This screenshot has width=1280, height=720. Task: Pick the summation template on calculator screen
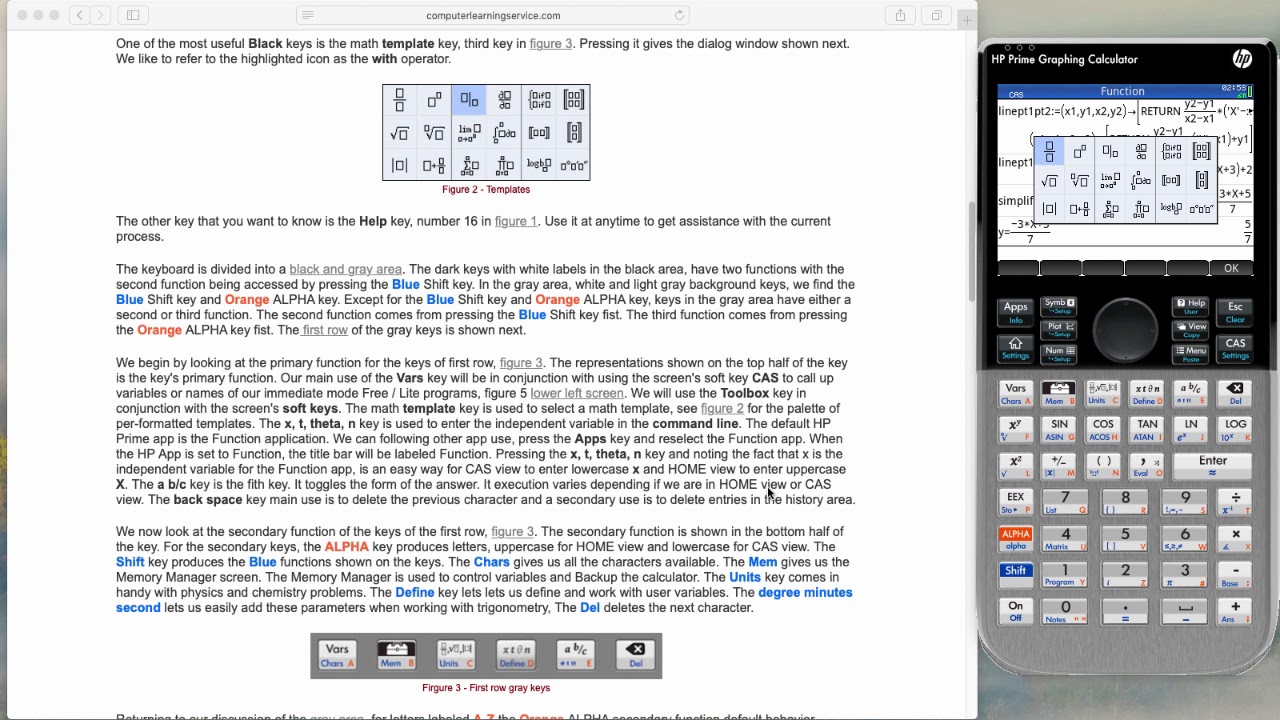tap(1110, 209)
